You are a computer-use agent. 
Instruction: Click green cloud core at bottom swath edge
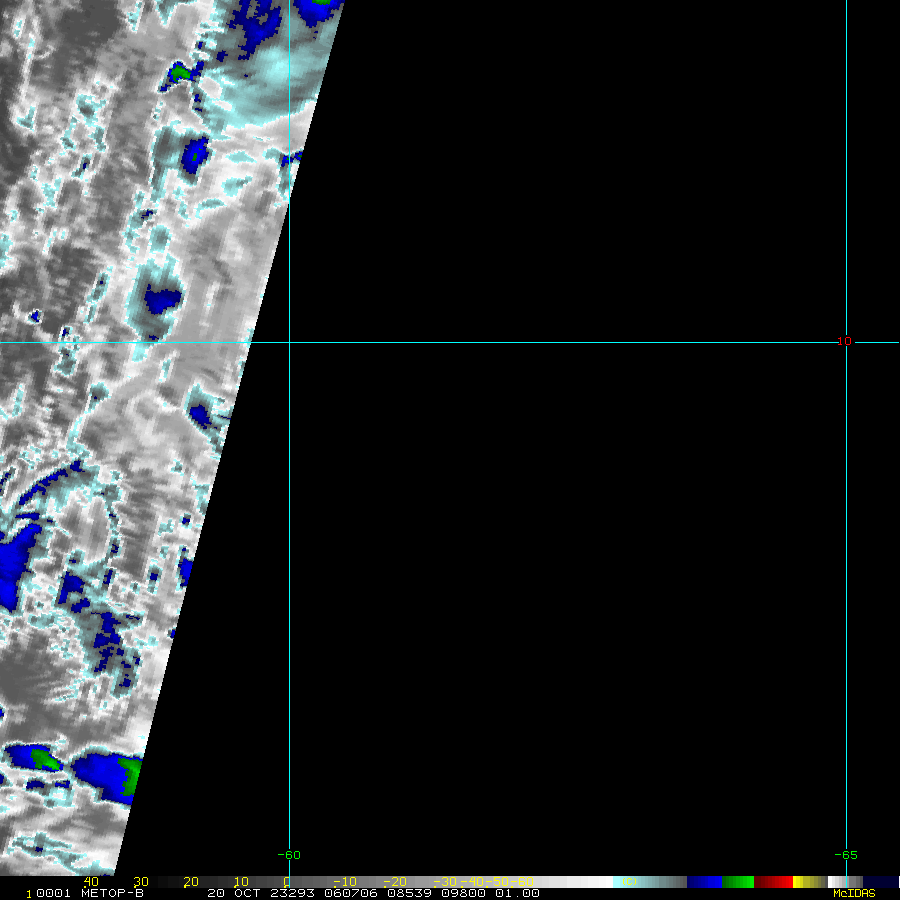[x=130, y=775]
